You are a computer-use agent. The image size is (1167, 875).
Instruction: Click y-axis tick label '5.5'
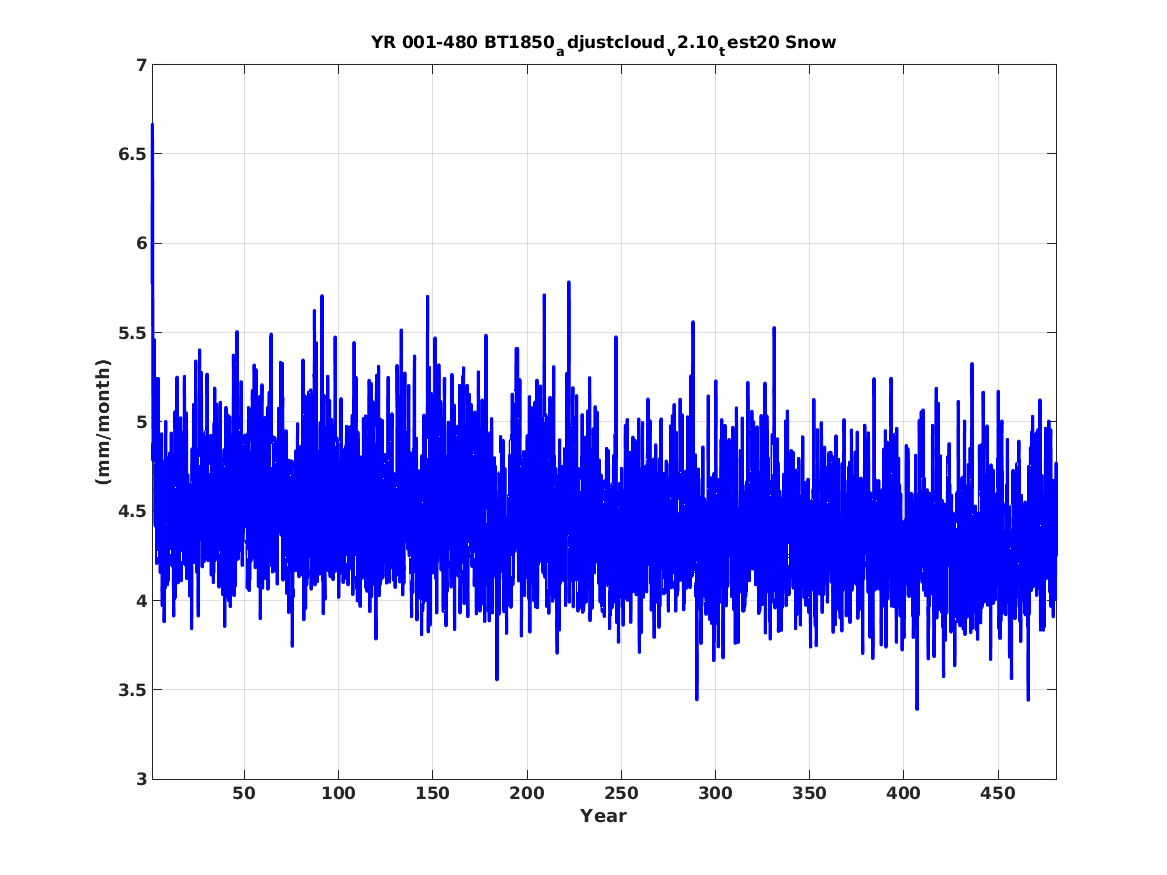[132, 333]
